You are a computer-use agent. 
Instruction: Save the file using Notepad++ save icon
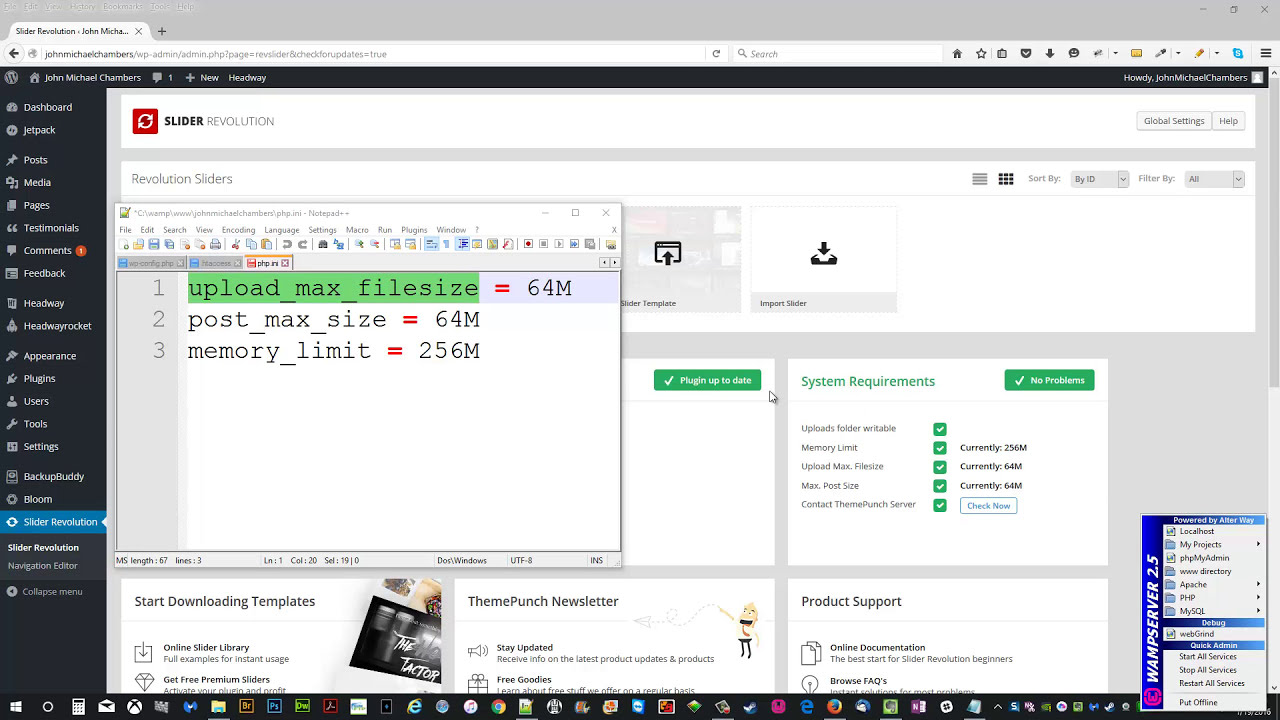tap(153, 244)
